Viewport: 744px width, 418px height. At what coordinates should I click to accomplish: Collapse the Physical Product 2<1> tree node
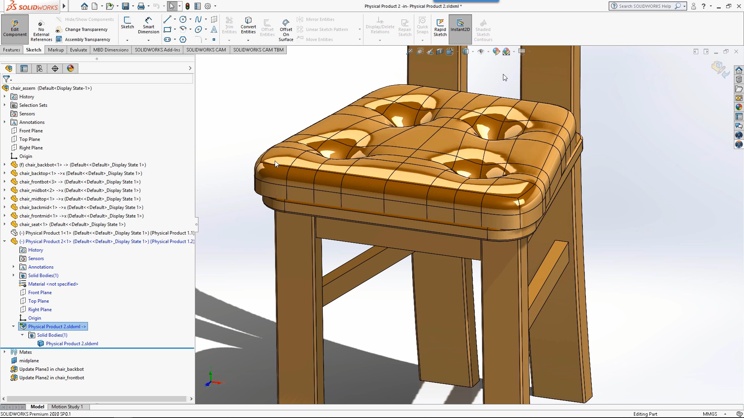[5, 242]
